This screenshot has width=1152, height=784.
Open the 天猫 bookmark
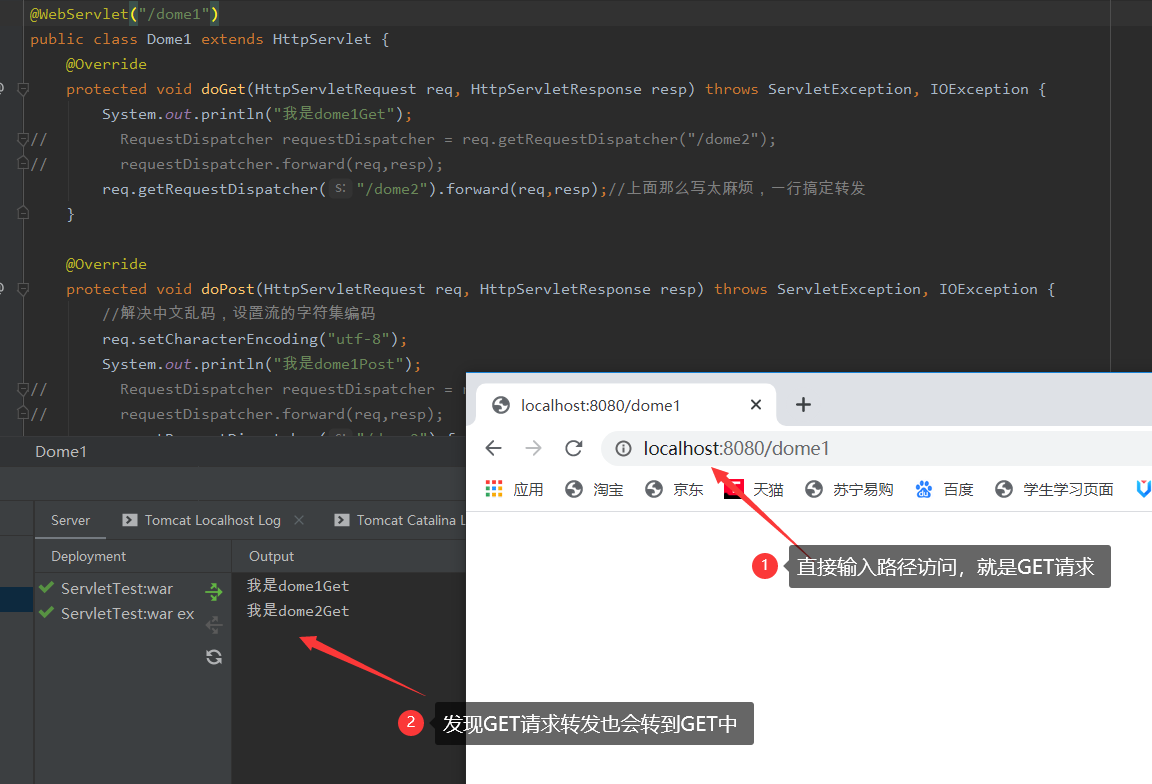coord(755,489)
